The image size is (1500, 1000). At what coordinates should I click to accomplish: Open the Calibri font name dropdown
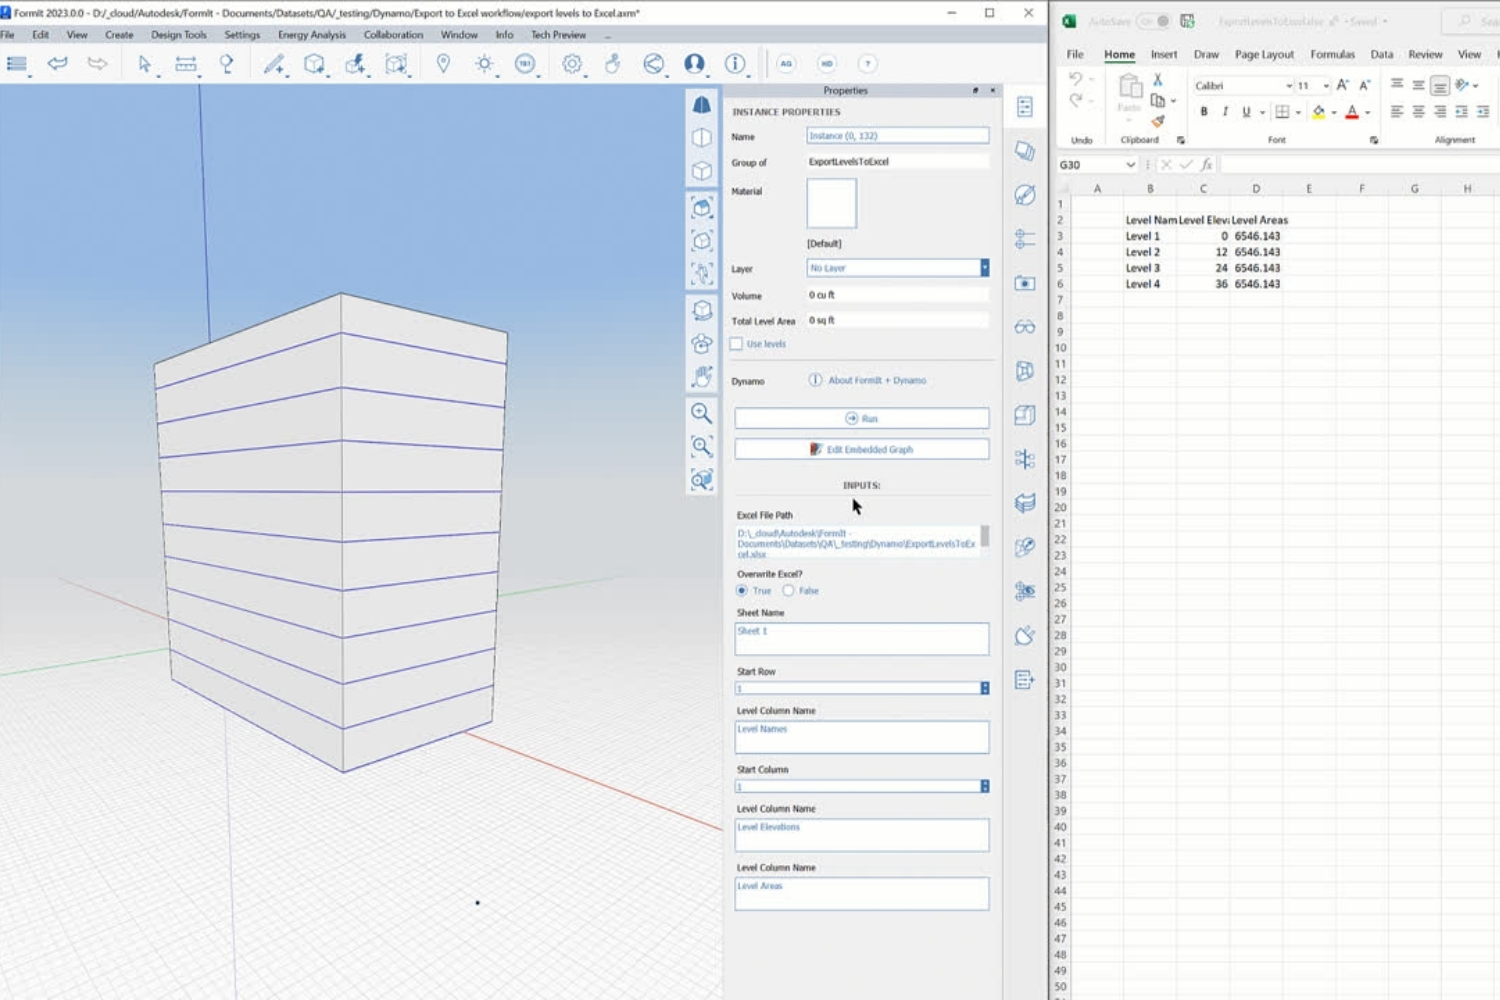coord(1289,86)
